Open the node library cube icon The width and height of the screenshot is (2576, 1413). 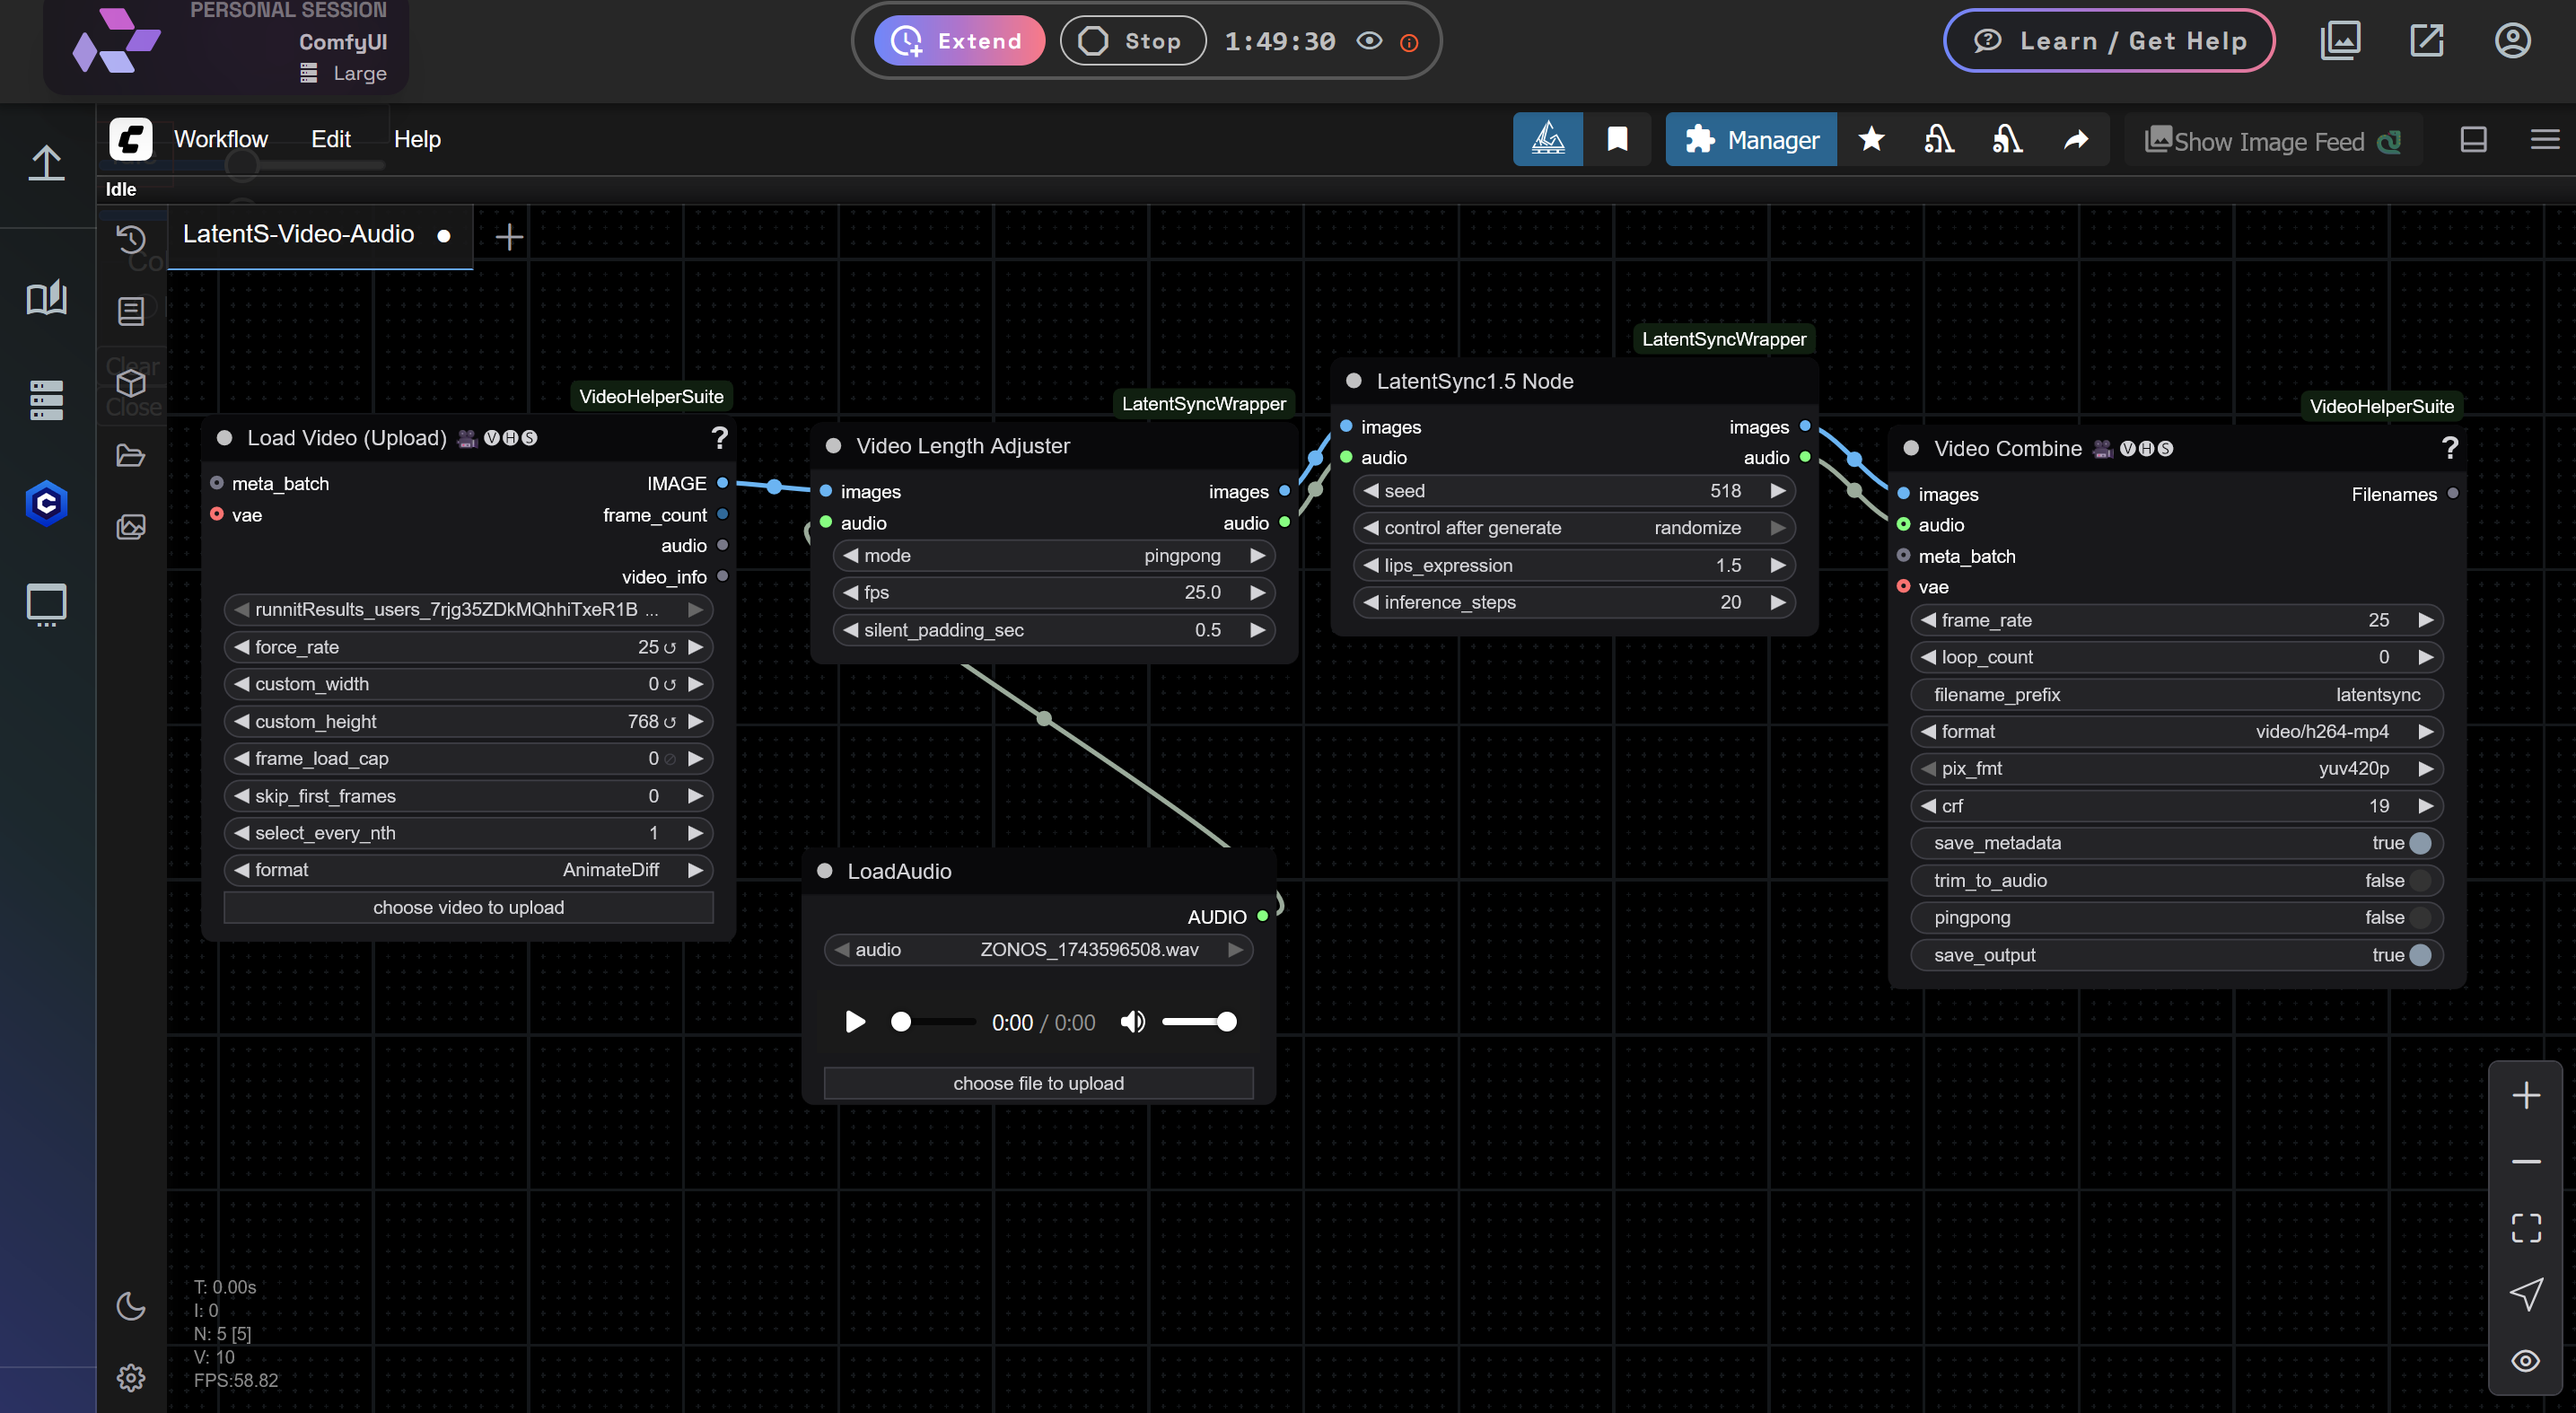point(131,383)
